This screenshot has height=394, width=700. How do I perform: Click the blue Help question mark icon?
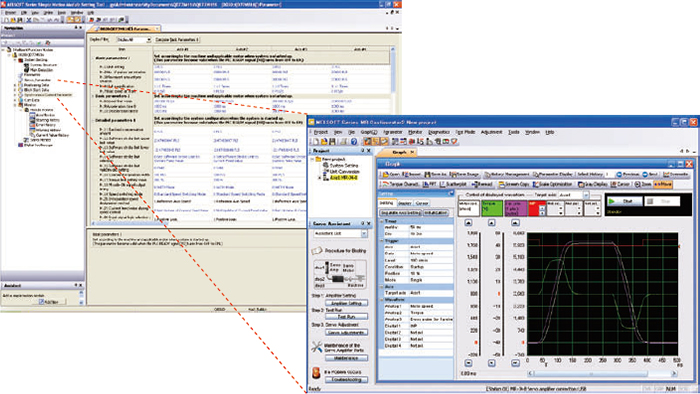pyautogui.click(x=354, y=141)
